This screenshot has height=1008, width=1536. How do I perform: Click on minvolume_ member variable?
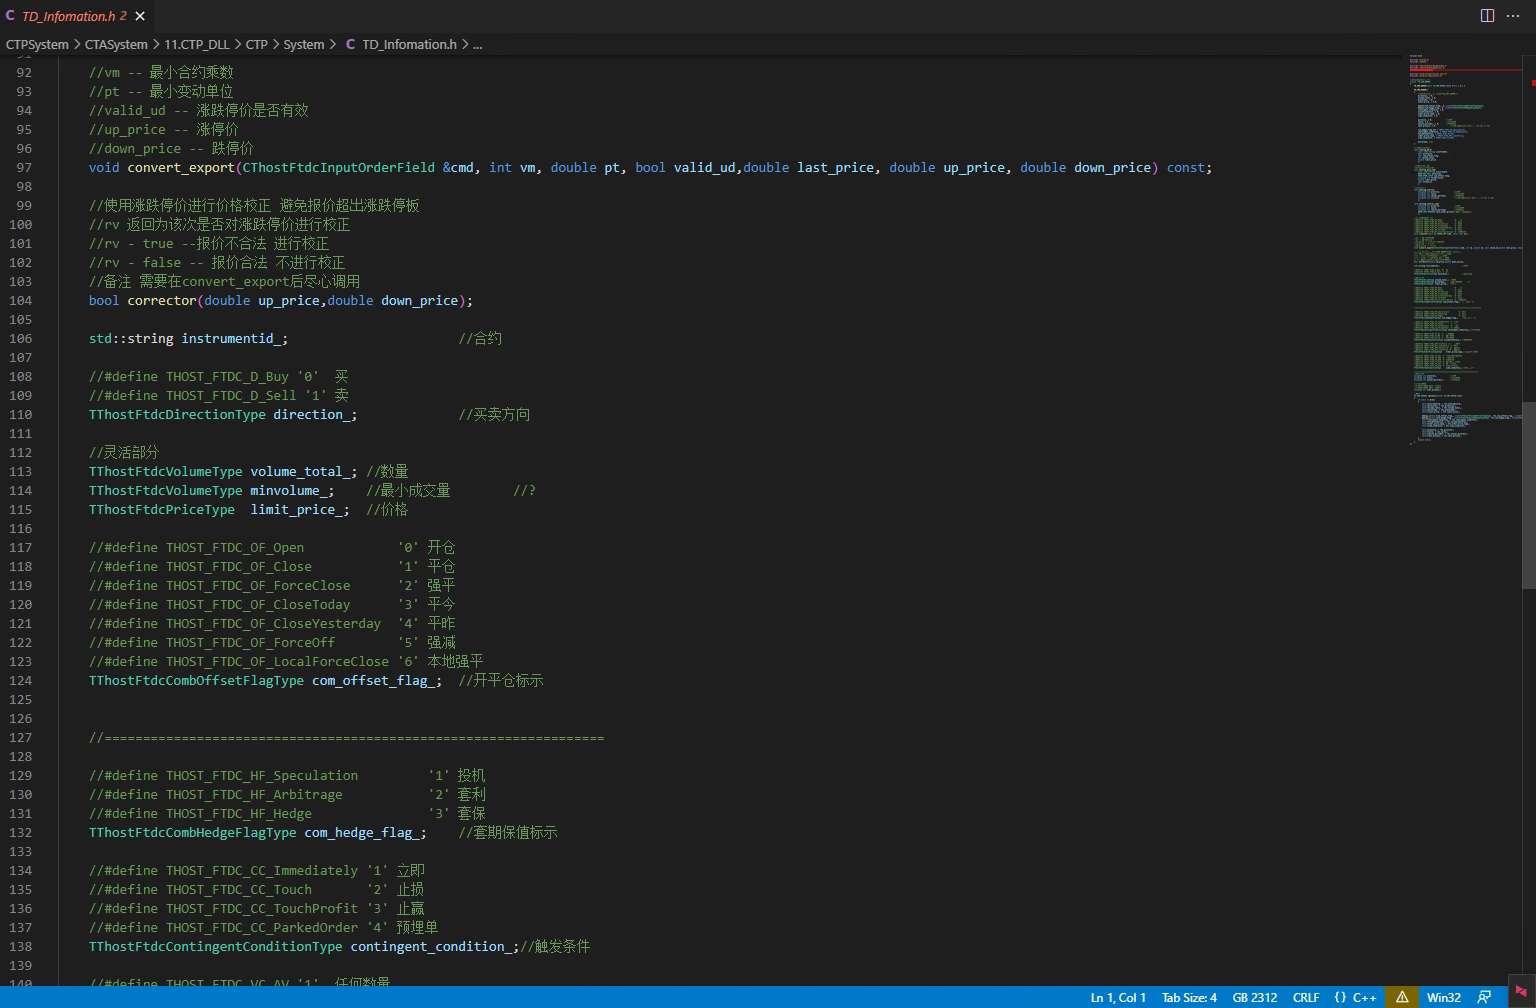[x=289, y=490]
